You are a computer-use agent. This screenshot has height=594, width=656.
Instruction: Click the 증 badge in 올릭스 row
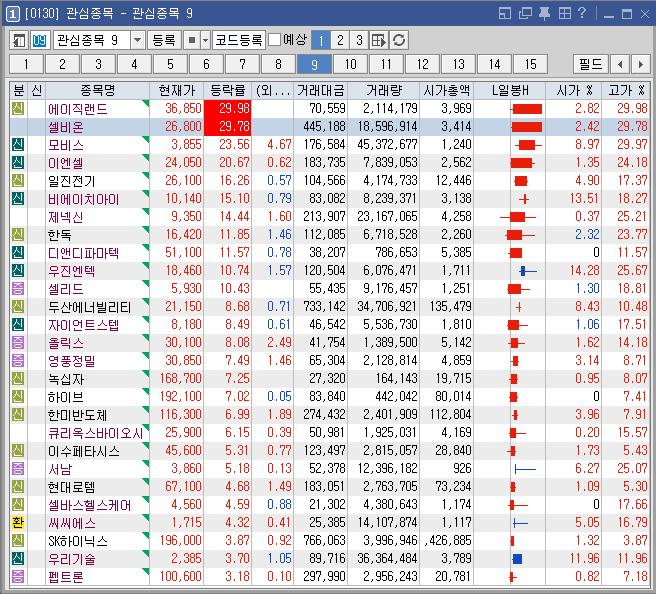(x=18, y=343)
